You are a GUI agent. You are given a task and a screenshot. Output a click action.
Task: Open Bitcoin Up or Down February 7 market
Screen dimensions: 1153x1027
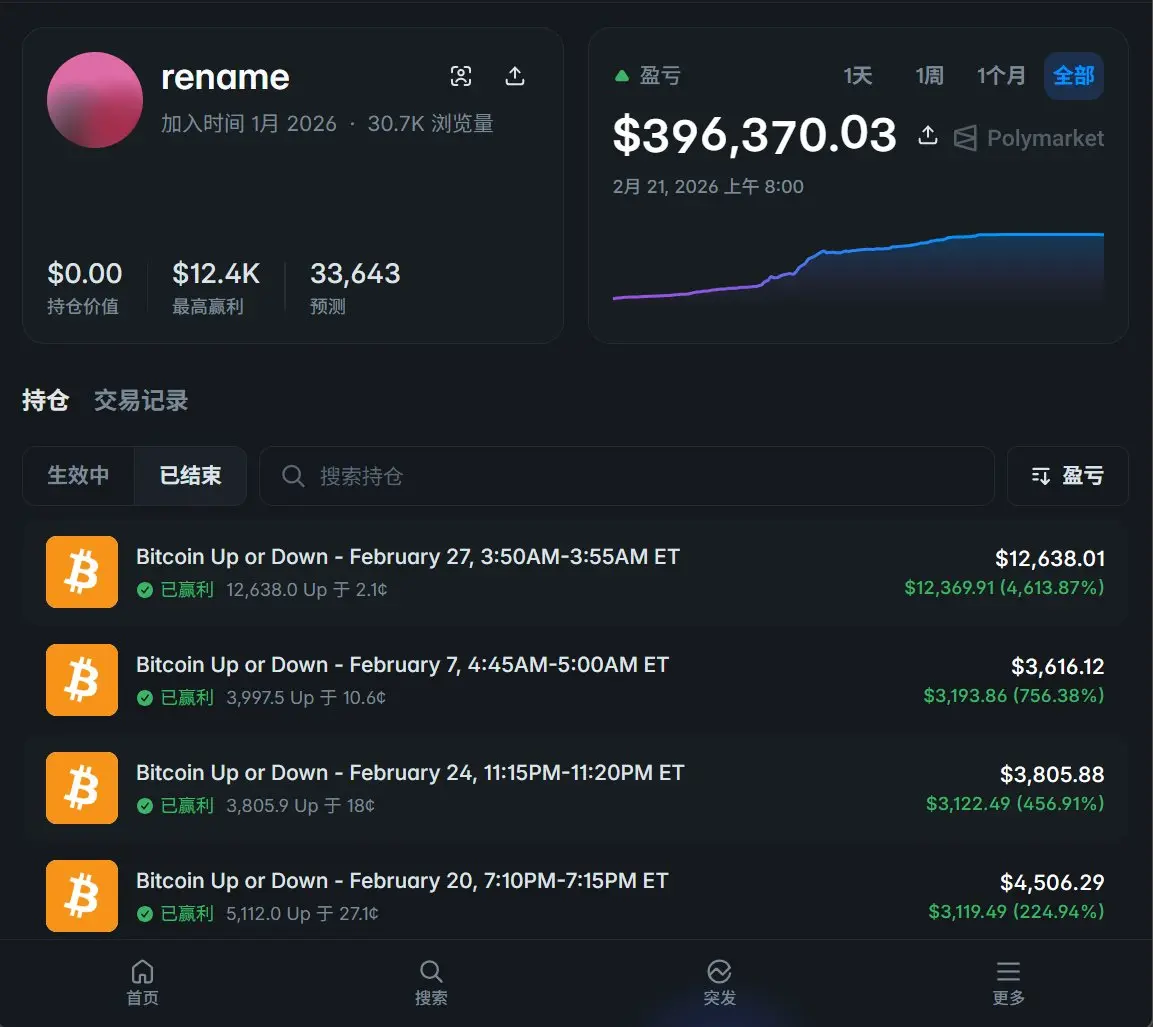[402, 665]
